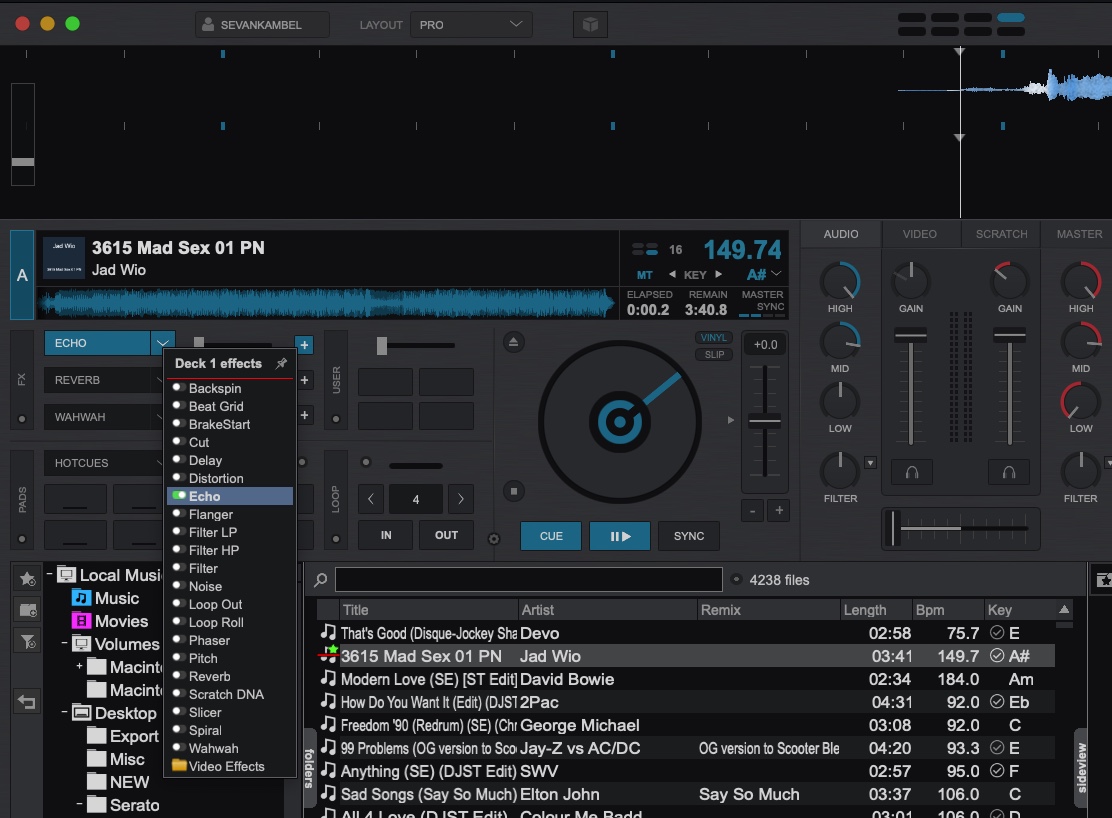Open the Music folder in the browser tree
1112x818 pixels.
(106, 598)
